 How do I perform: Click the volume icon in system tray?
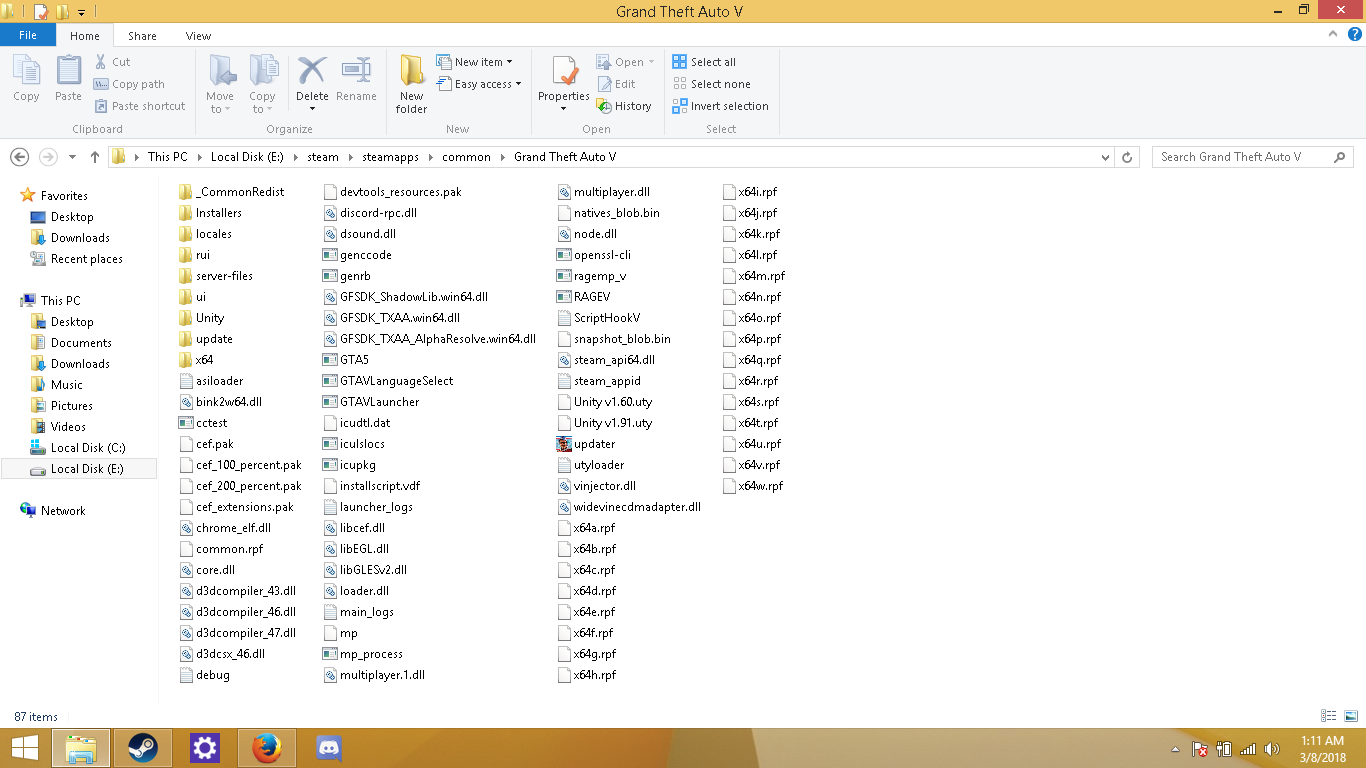1271,749
